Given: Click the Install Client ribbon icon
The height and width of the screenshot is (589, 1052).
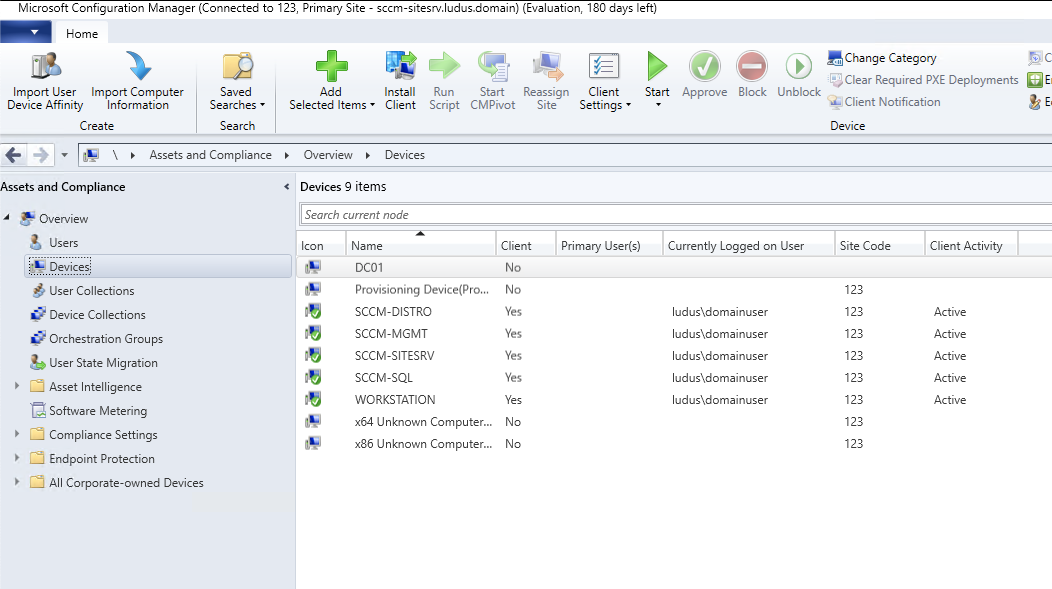Looking at the screenshot, I should tap(400, 67).
